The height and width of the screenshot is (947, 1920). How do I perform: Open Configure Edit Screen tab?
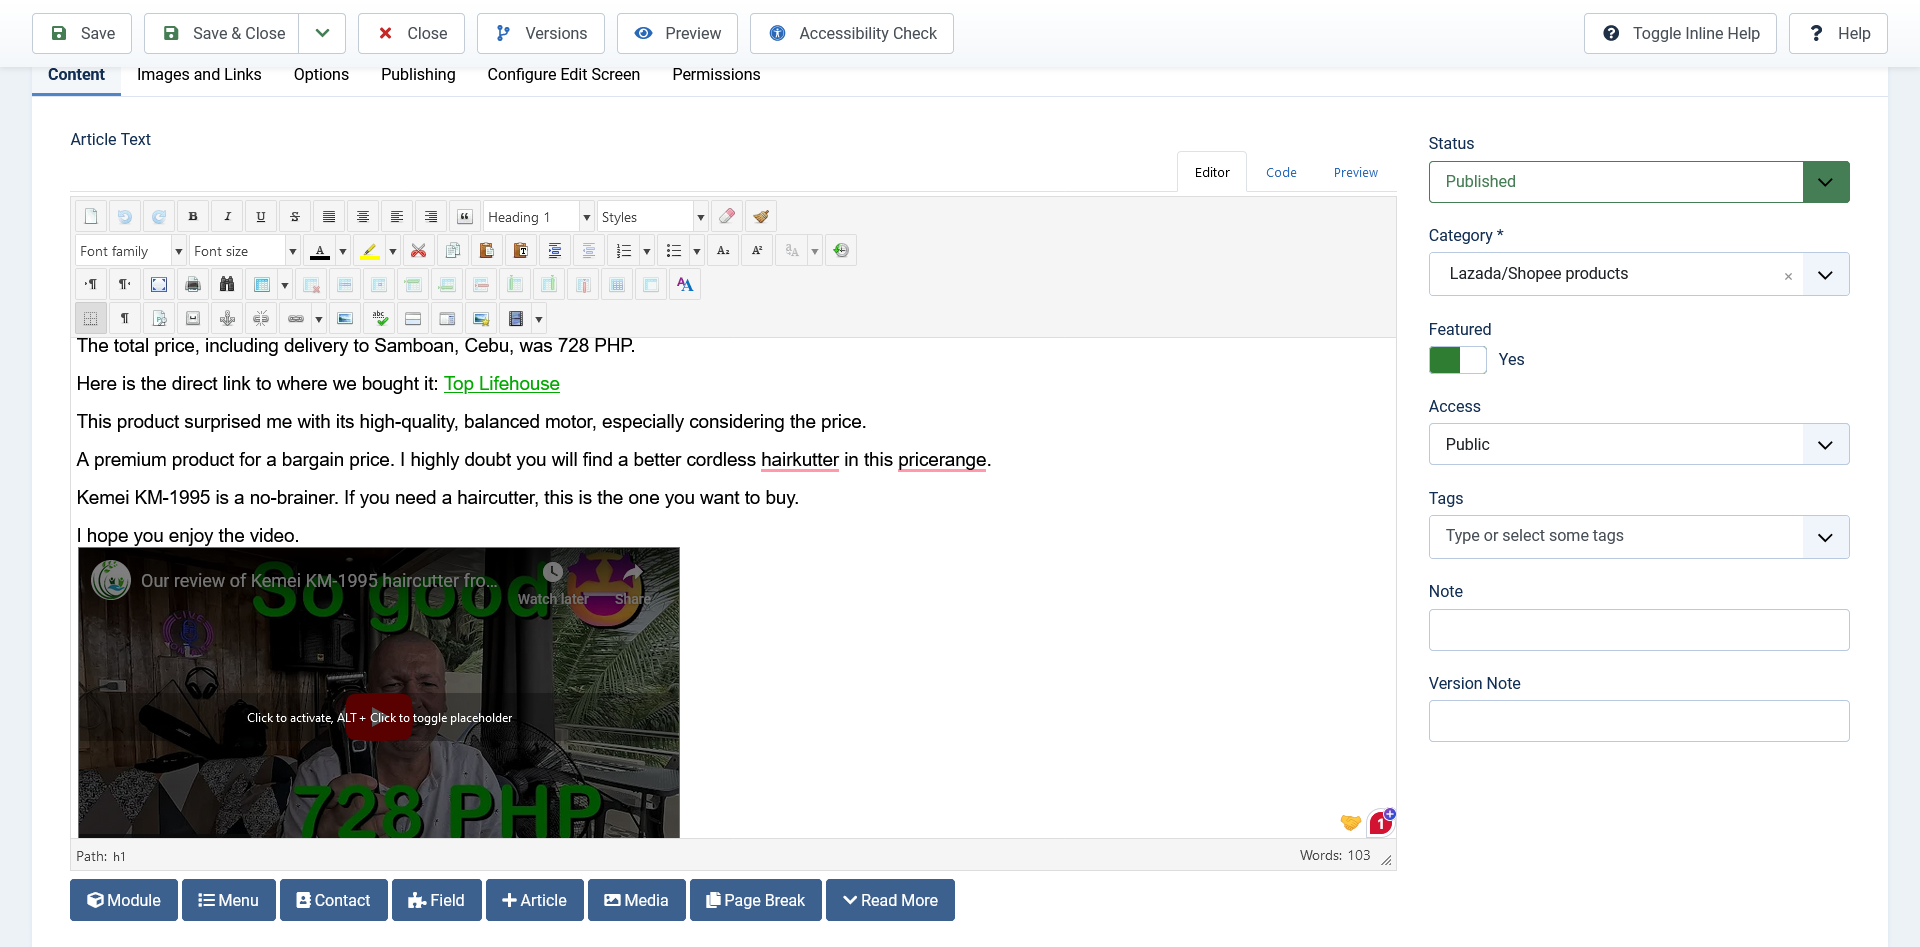pyautogui.click(x=564, y=75)
